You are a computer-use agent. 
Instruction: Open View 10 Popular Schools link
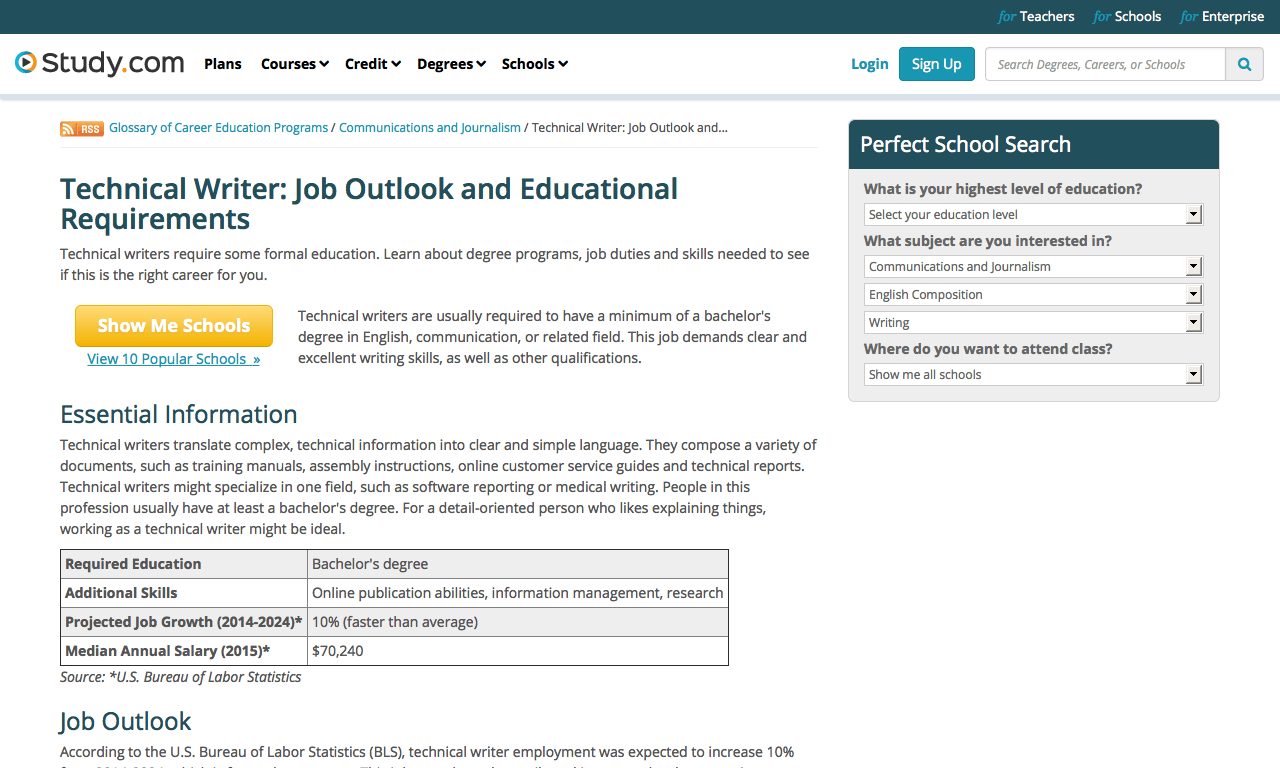pos(173,359)
